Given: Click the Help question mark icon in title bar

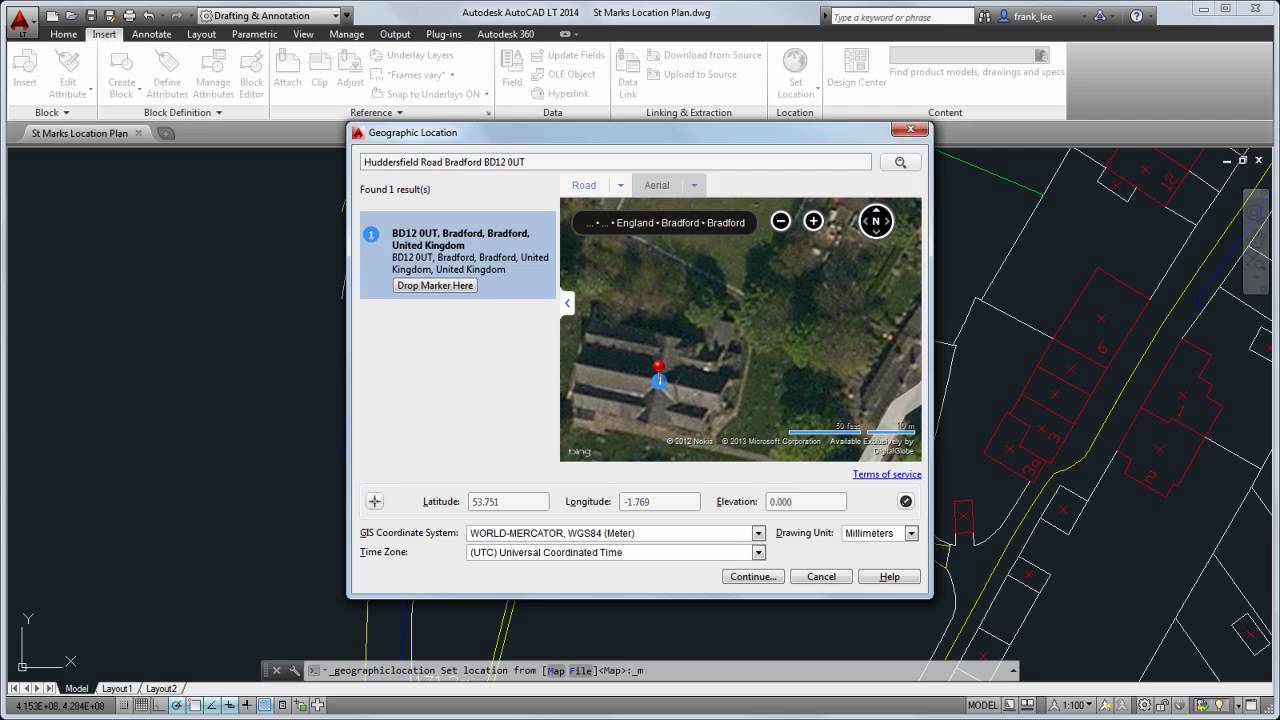Looking at the screenshot, I should pos(1137,16).
